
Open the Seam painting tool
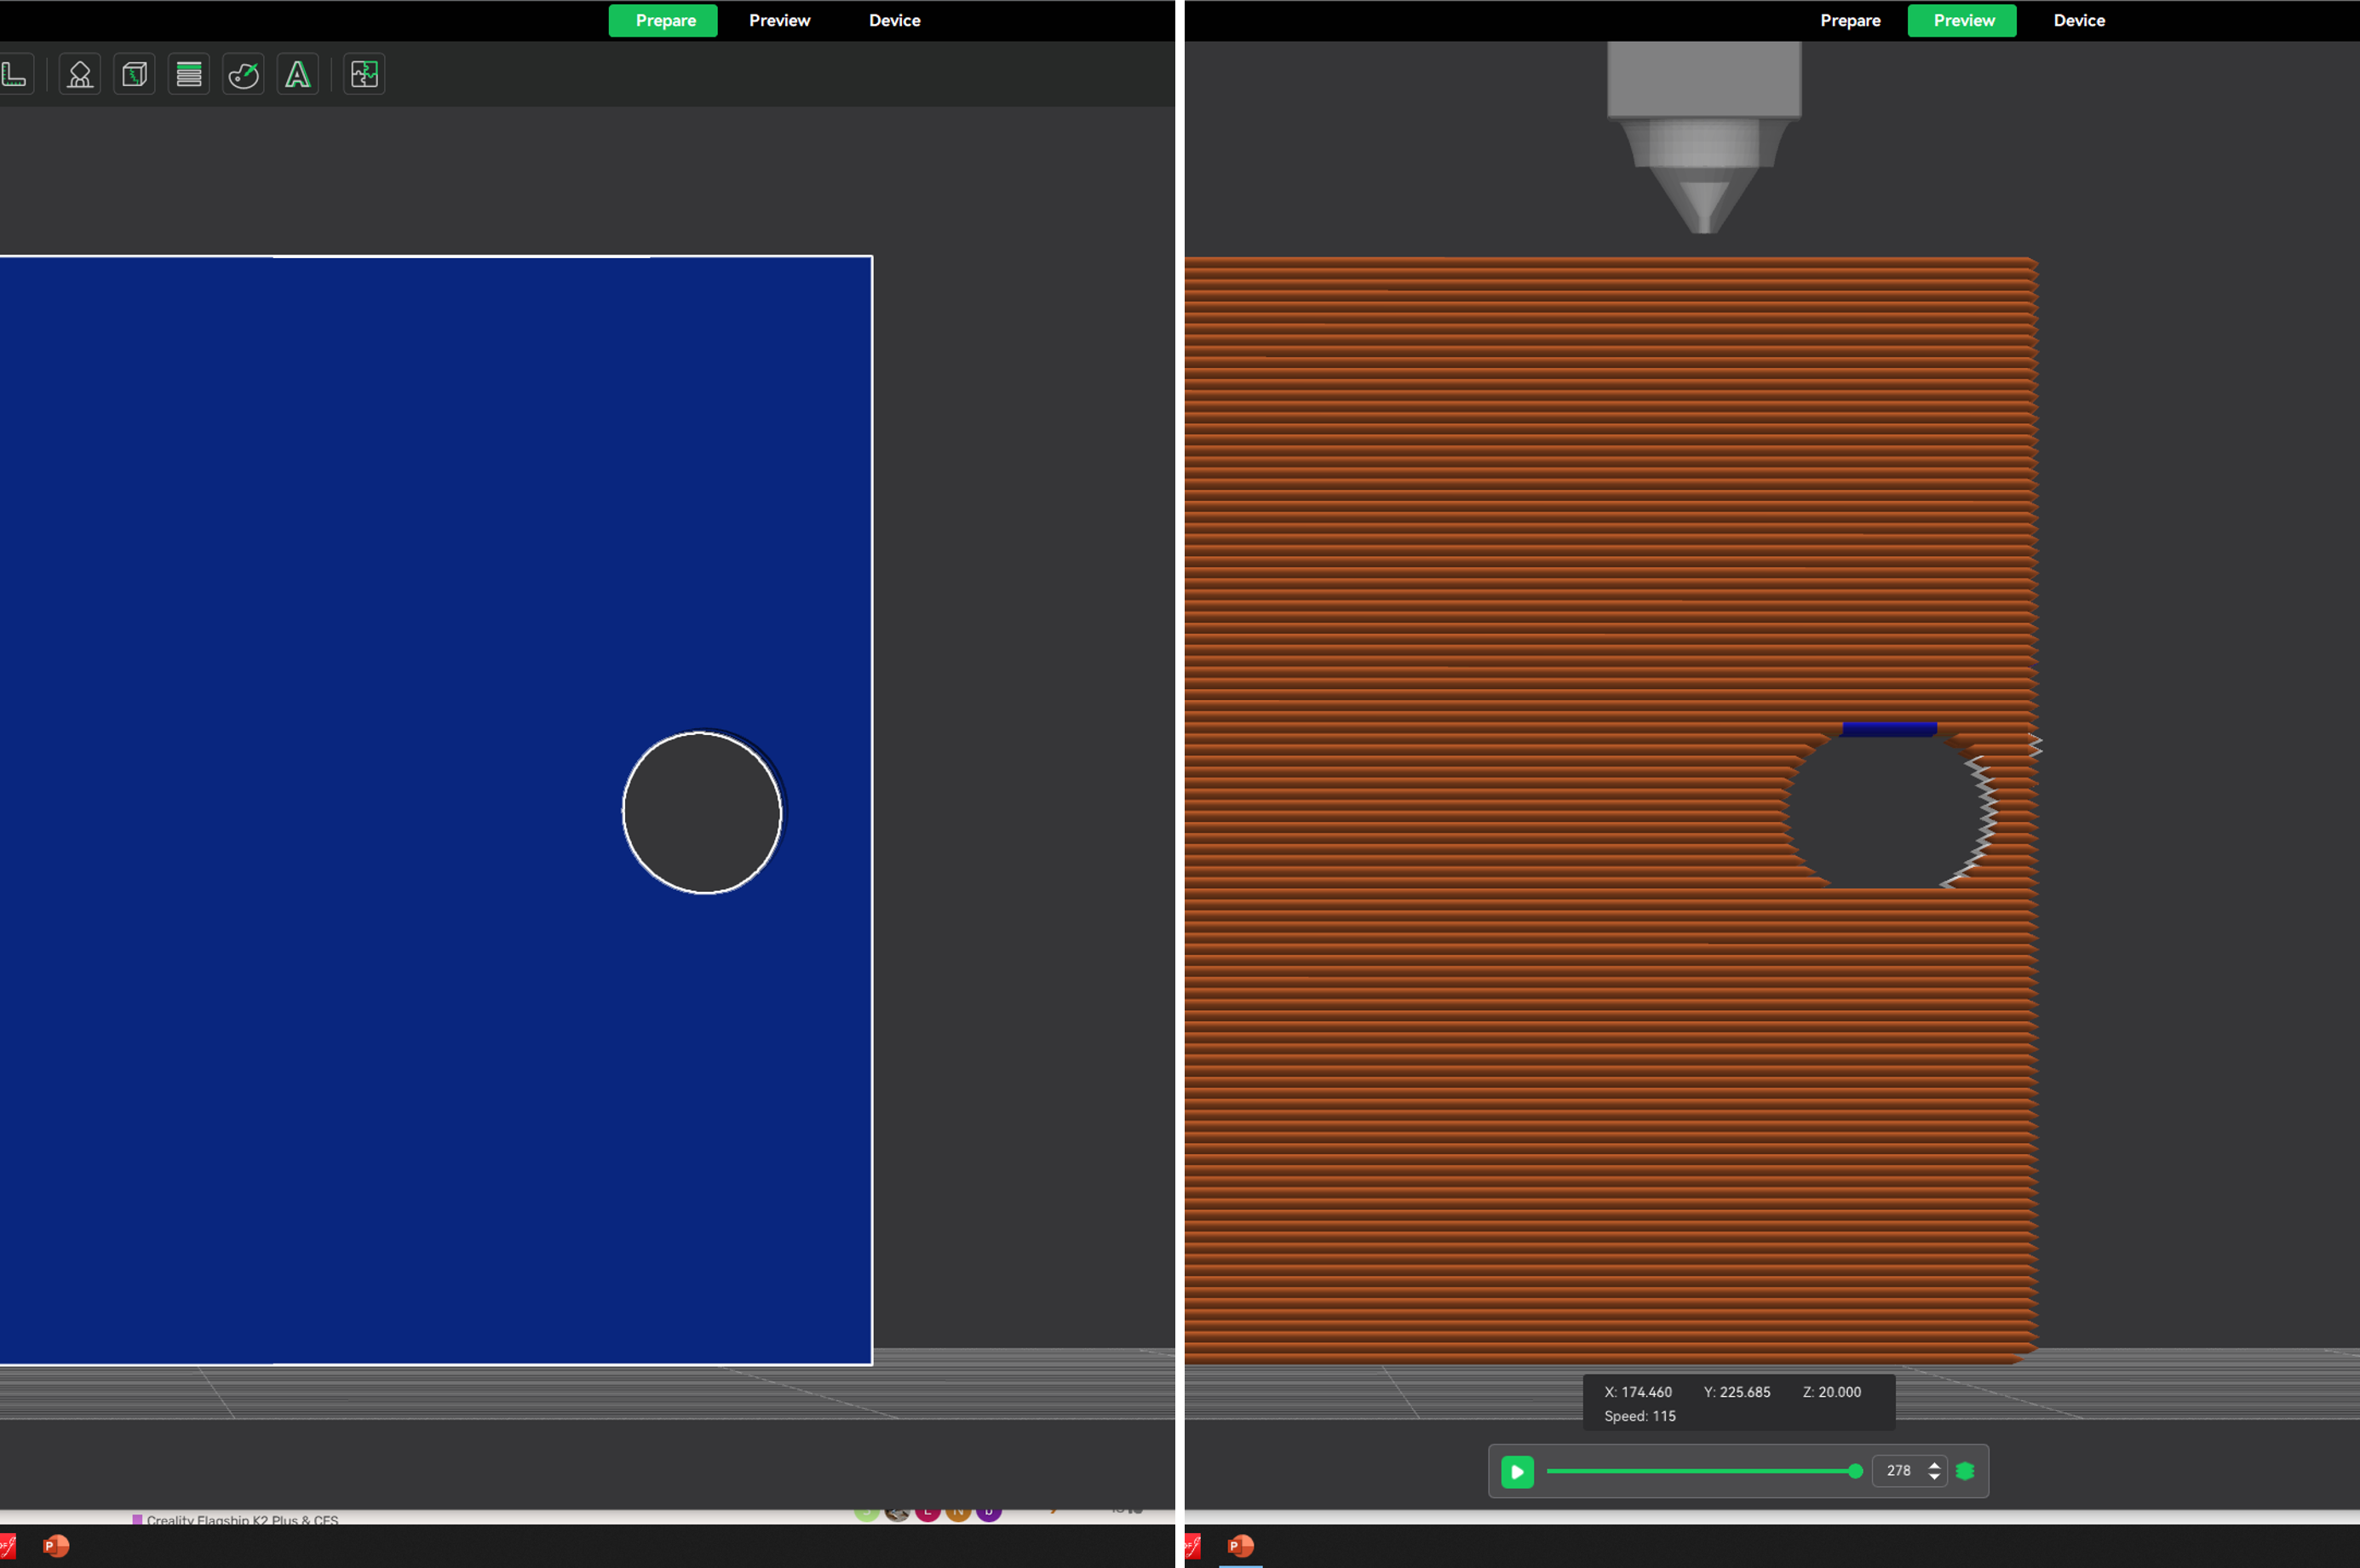tap(134, 74)
